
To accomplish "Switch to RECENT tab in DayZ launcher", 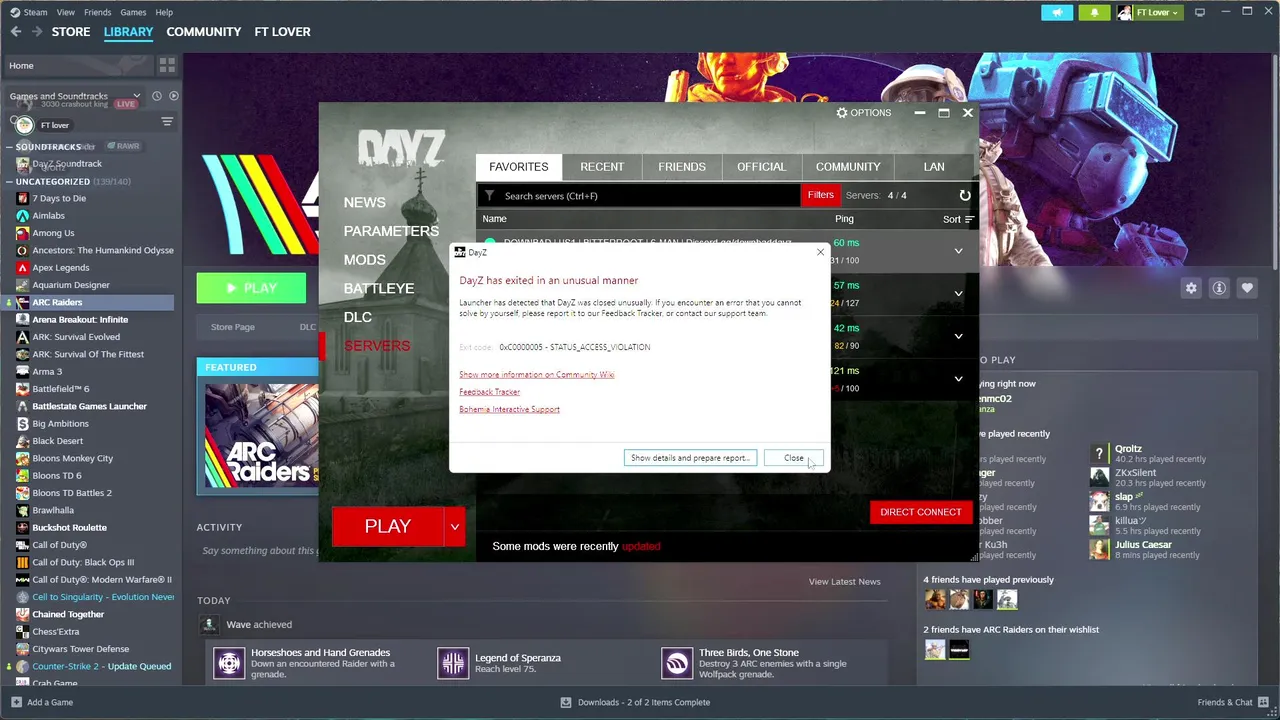I will [602, 167].
